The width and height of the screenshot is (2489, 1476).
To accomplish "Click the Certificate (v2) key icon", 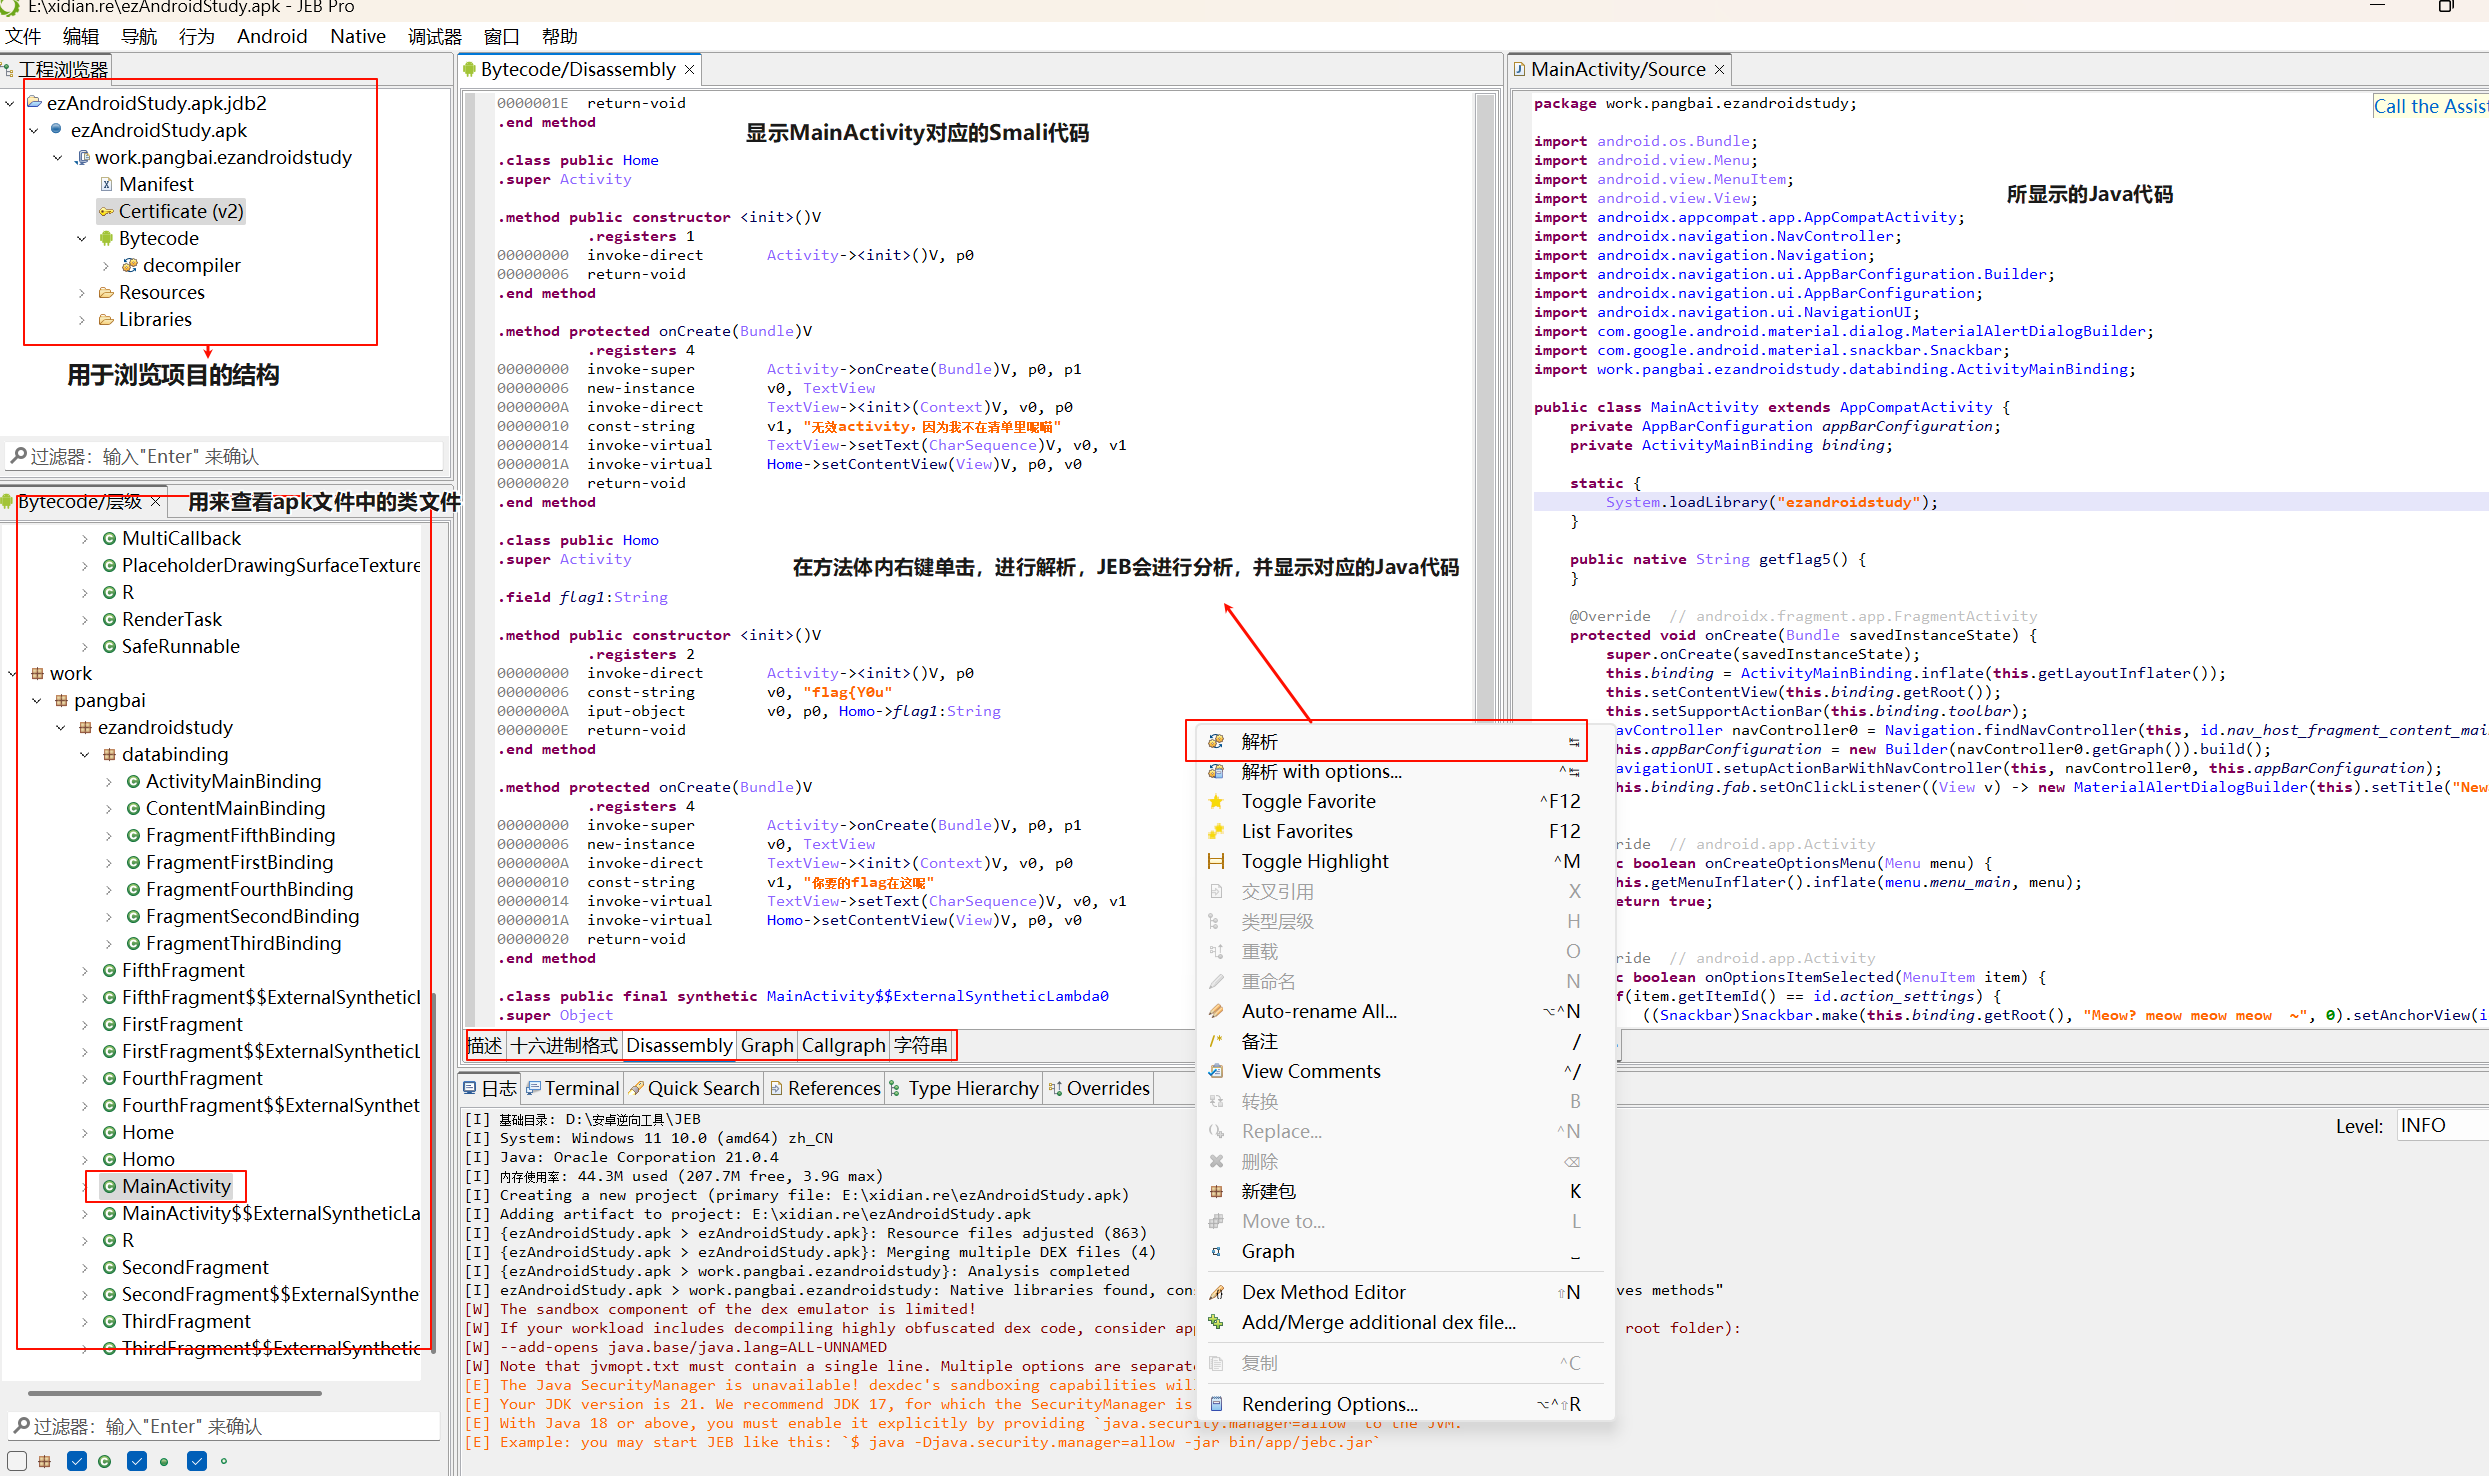I will [x=106, y=211].
